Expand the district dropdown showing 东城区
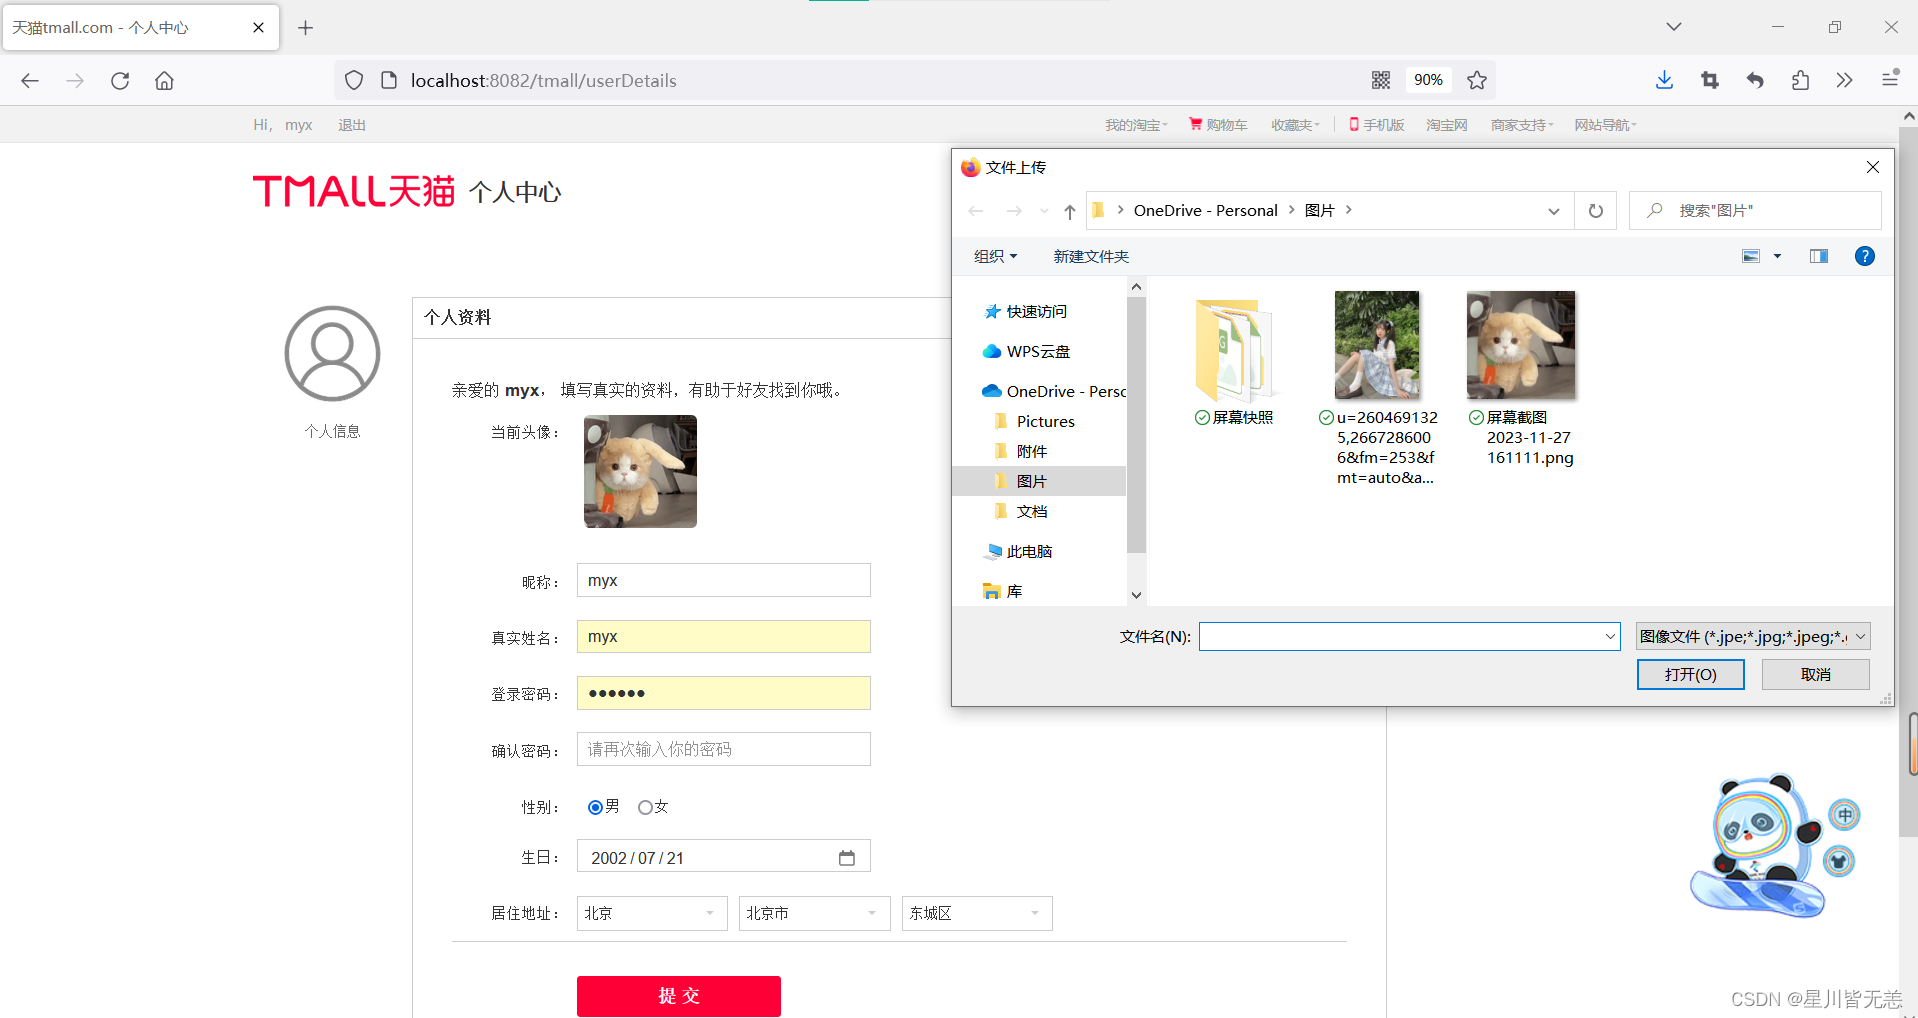This screenshot has width=1918, height=1018. (977, 913)
